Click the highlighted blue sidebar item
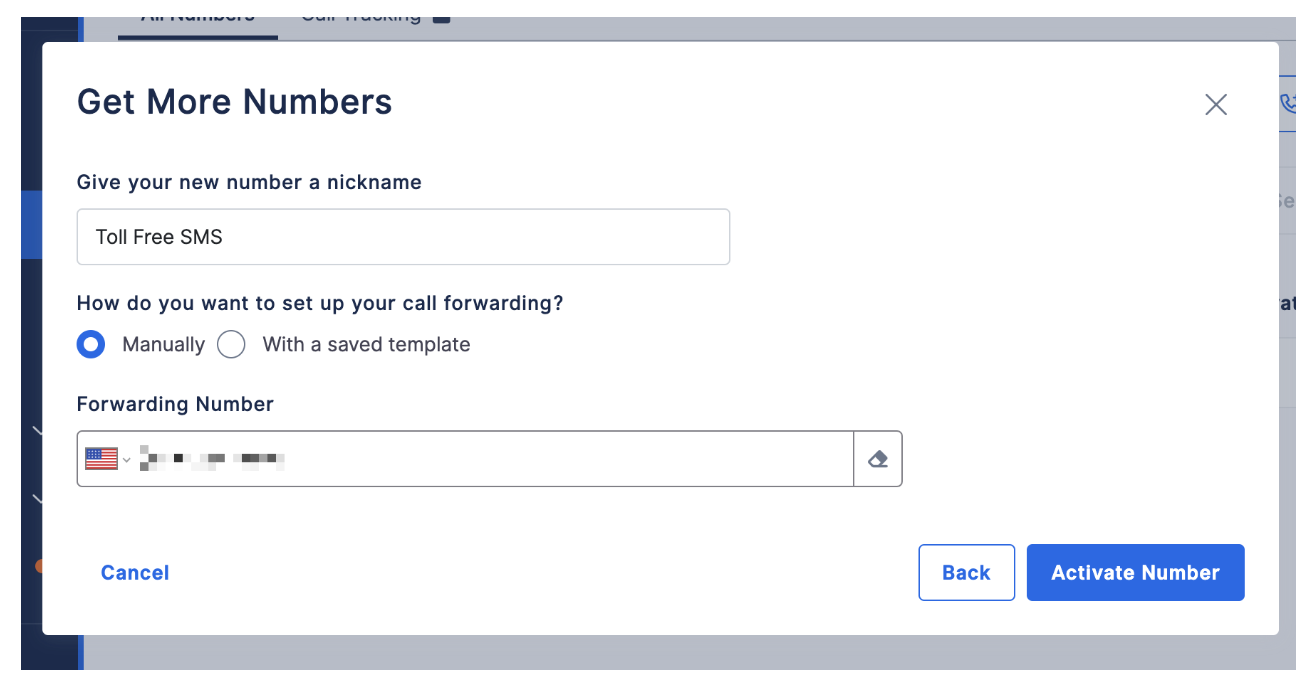The height and width of the screenshot is (698, 1316). tap(30, 225)
